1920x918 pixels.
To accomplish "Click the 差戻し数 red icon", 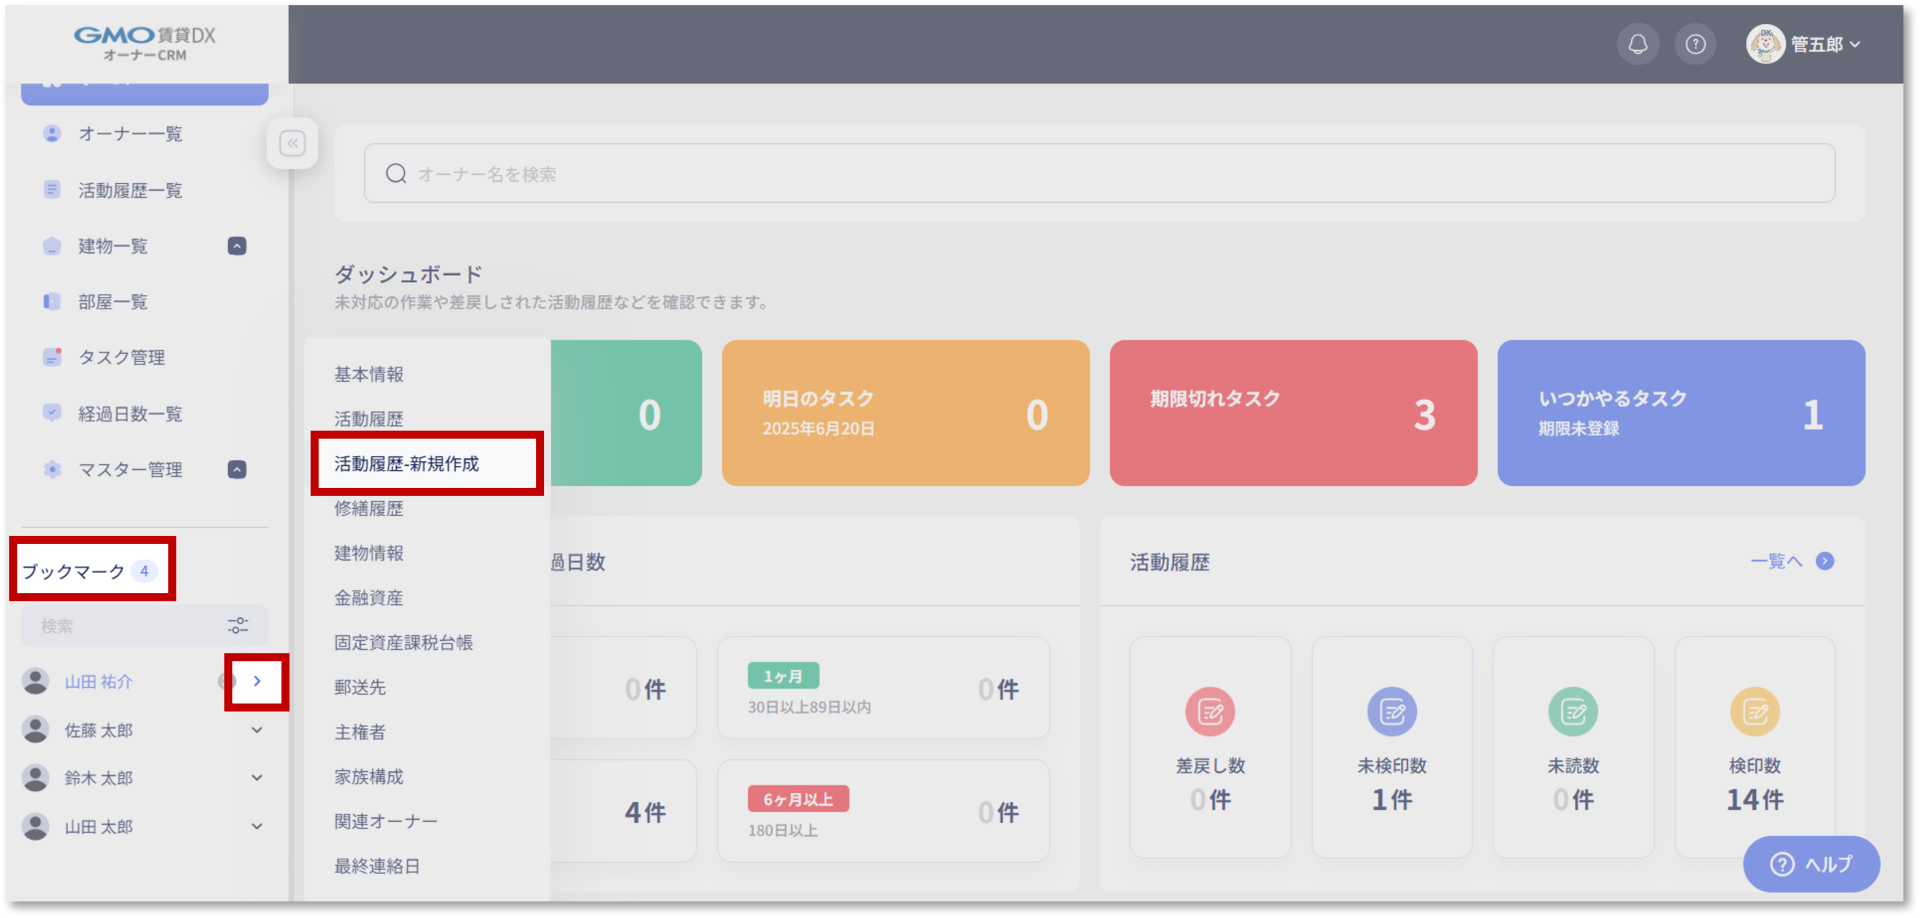I will (x=1210, y=712).
